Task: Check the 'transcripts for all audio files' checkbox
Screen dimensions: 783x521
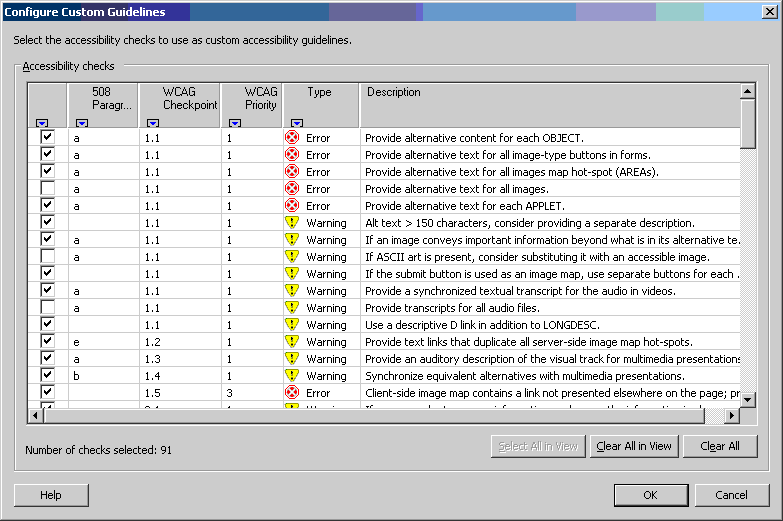Action: click(47, 308)
